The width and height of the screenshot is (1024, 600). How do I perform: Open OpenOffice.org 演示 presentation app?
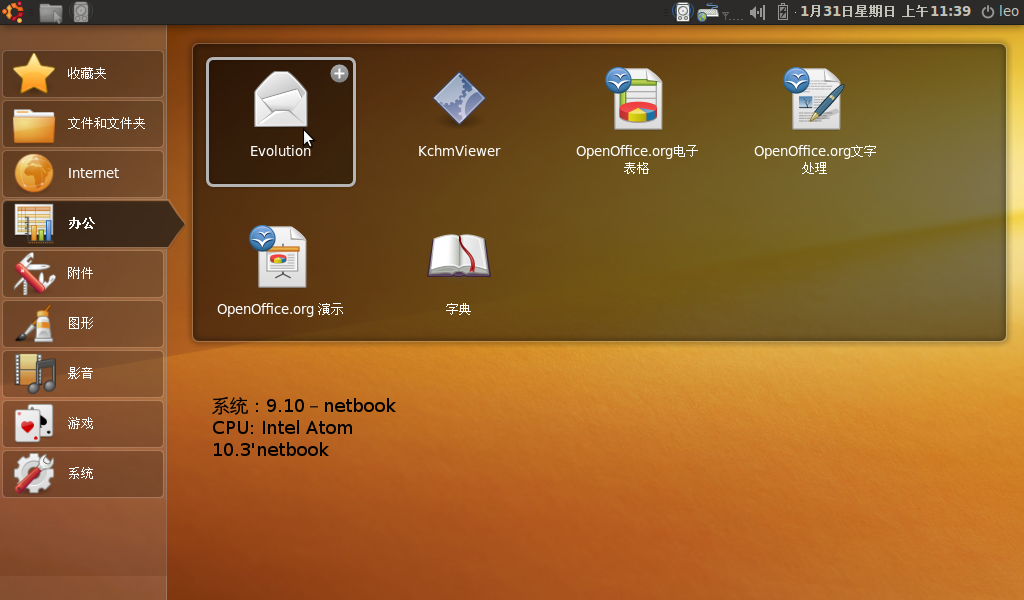281,271
